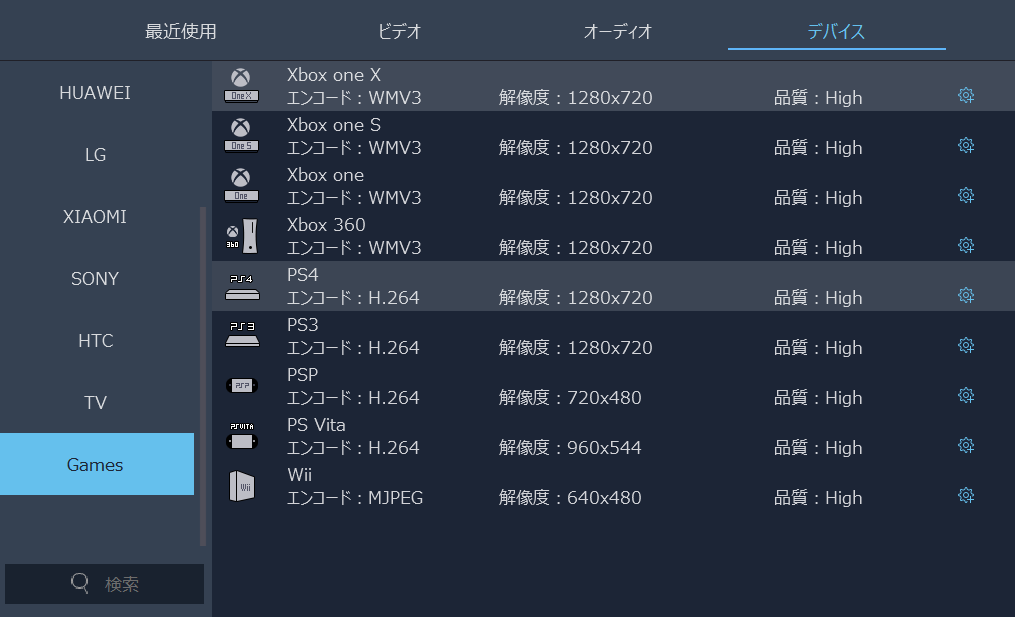Open settings gear for PS3
This screenshot has width=1015, height=617.
[x=966, y=346]
